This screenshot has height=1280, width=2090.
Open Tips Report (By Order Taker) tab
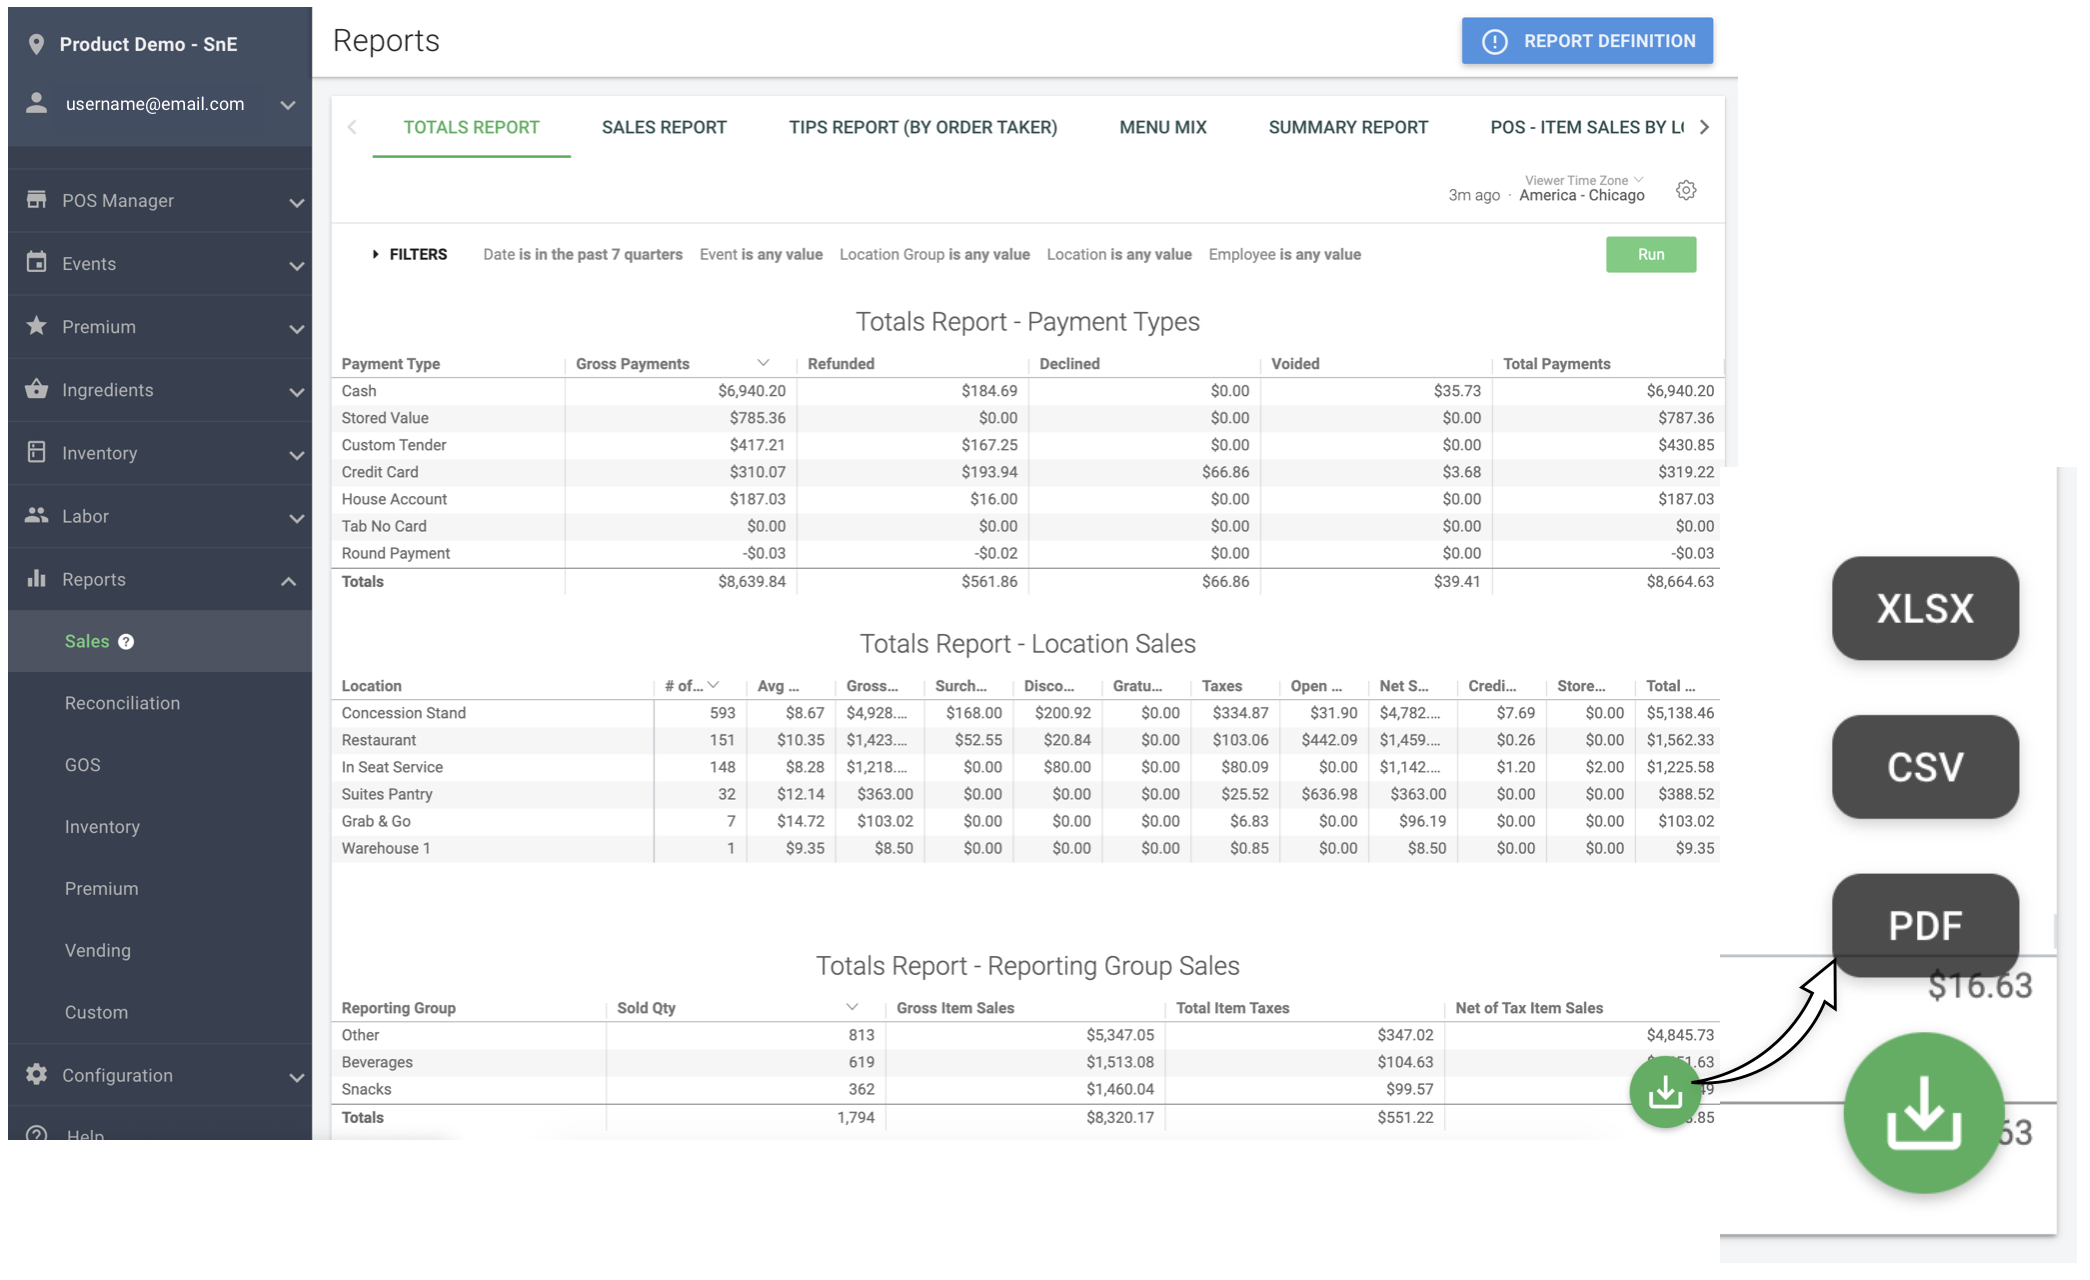tap(923, 127)
